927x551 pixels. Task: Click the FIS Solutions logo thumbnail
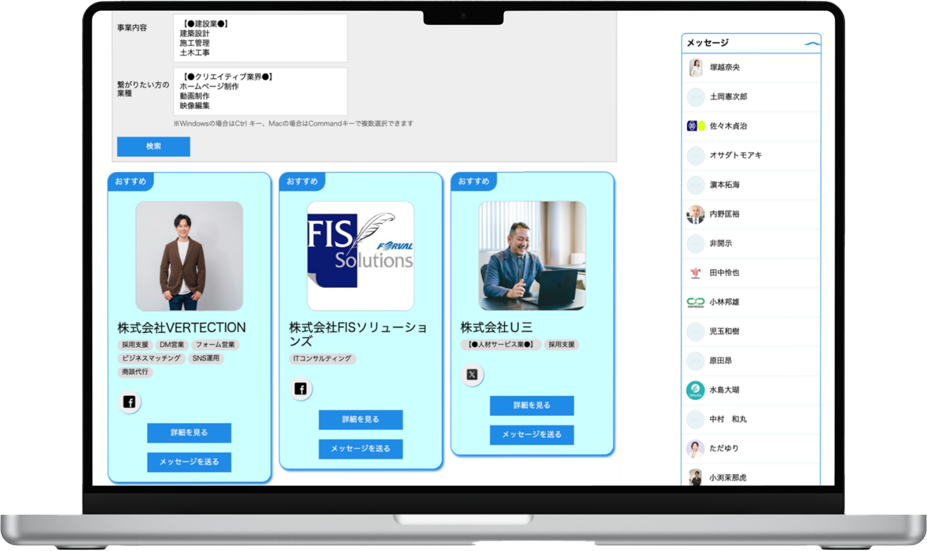pos(360,256)
